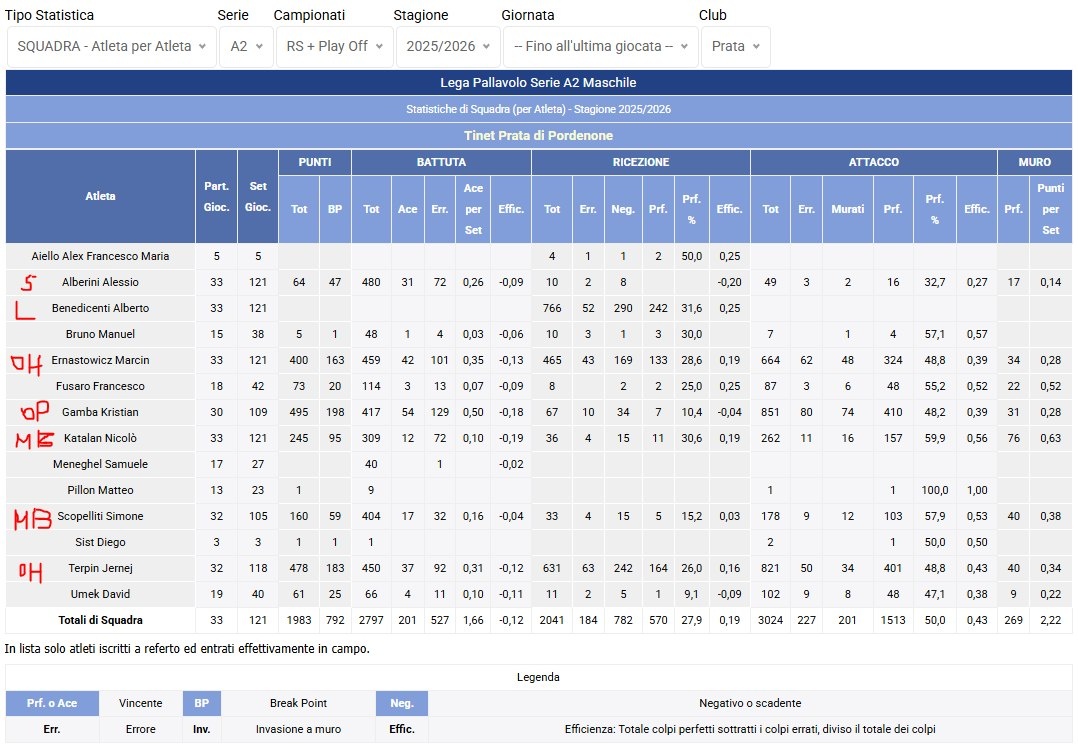Click player Benedicenti Alberto in the table

(100, 308)
